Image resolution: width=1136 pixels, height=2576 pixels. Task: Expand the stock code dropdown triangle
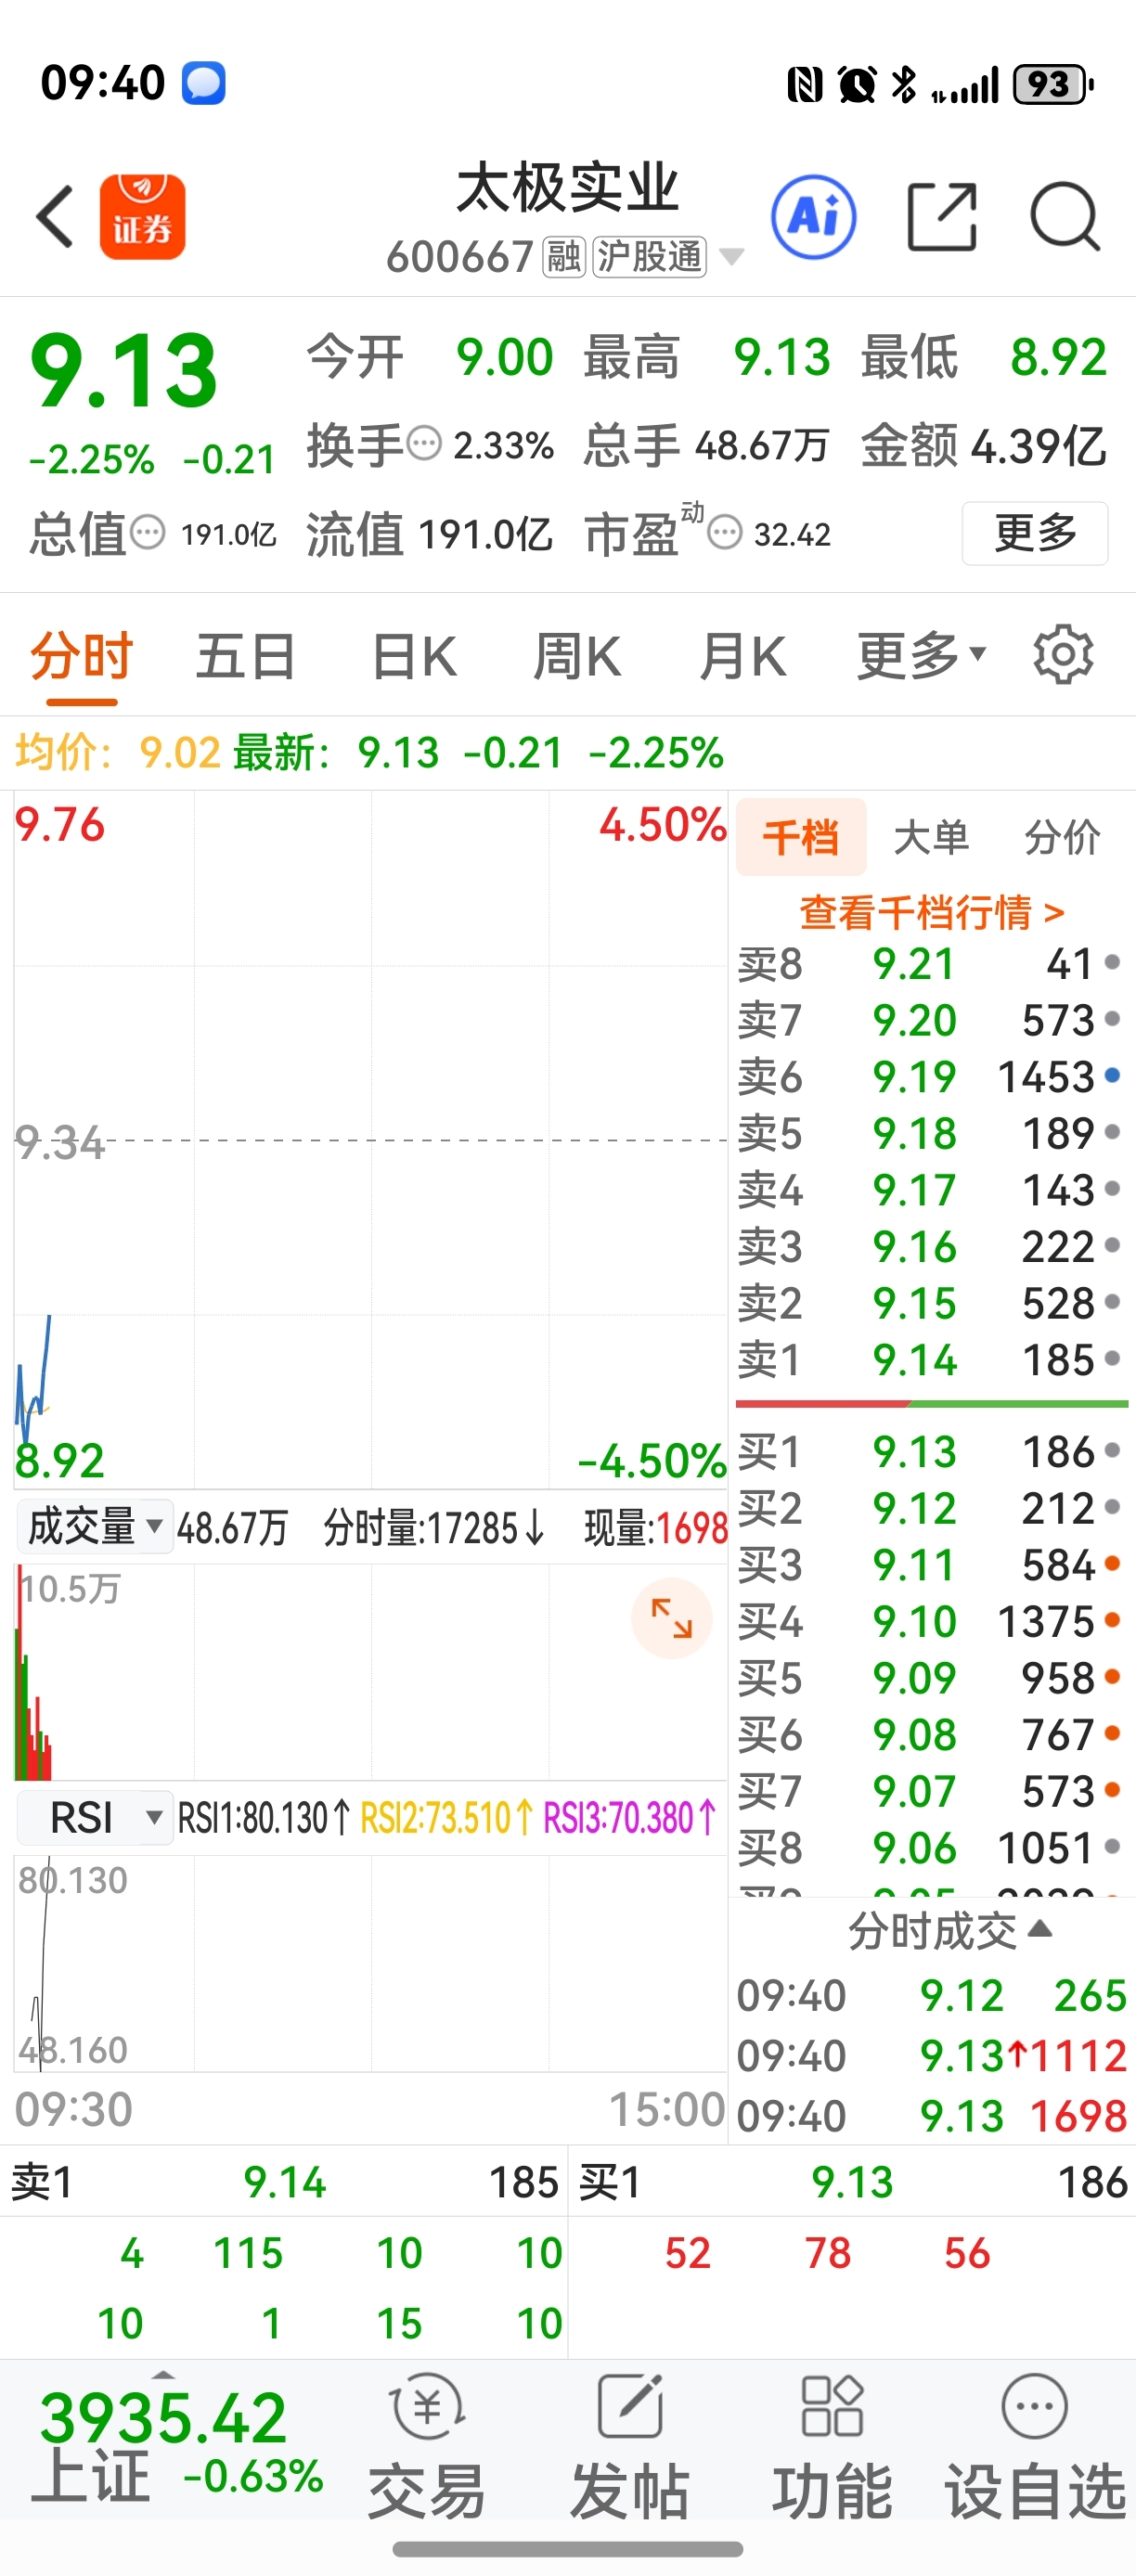pyautogui.click(x=732, y=257)
